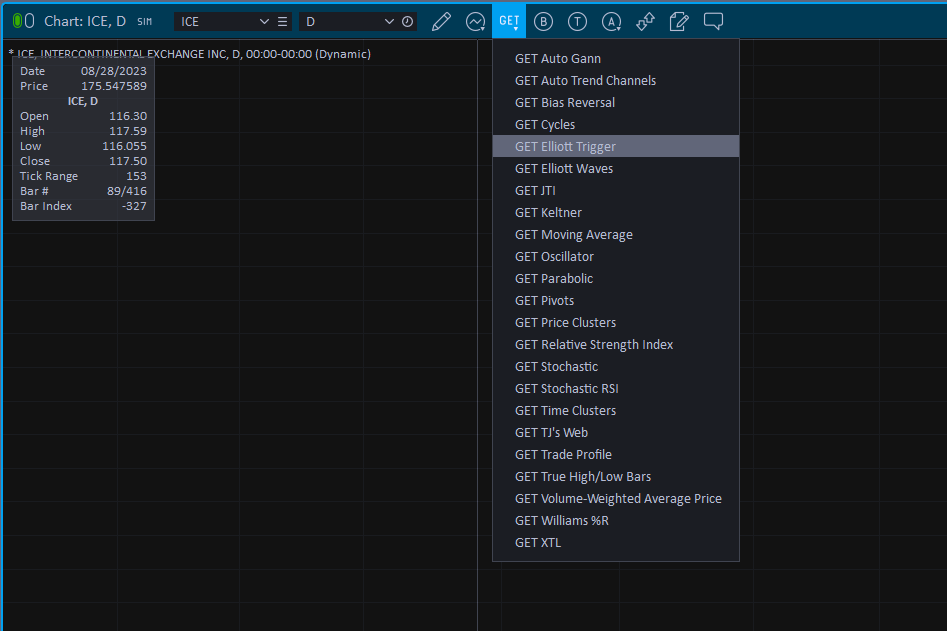
Task: Choose GET Auto Gann from menu
Action: coord(616,59)
